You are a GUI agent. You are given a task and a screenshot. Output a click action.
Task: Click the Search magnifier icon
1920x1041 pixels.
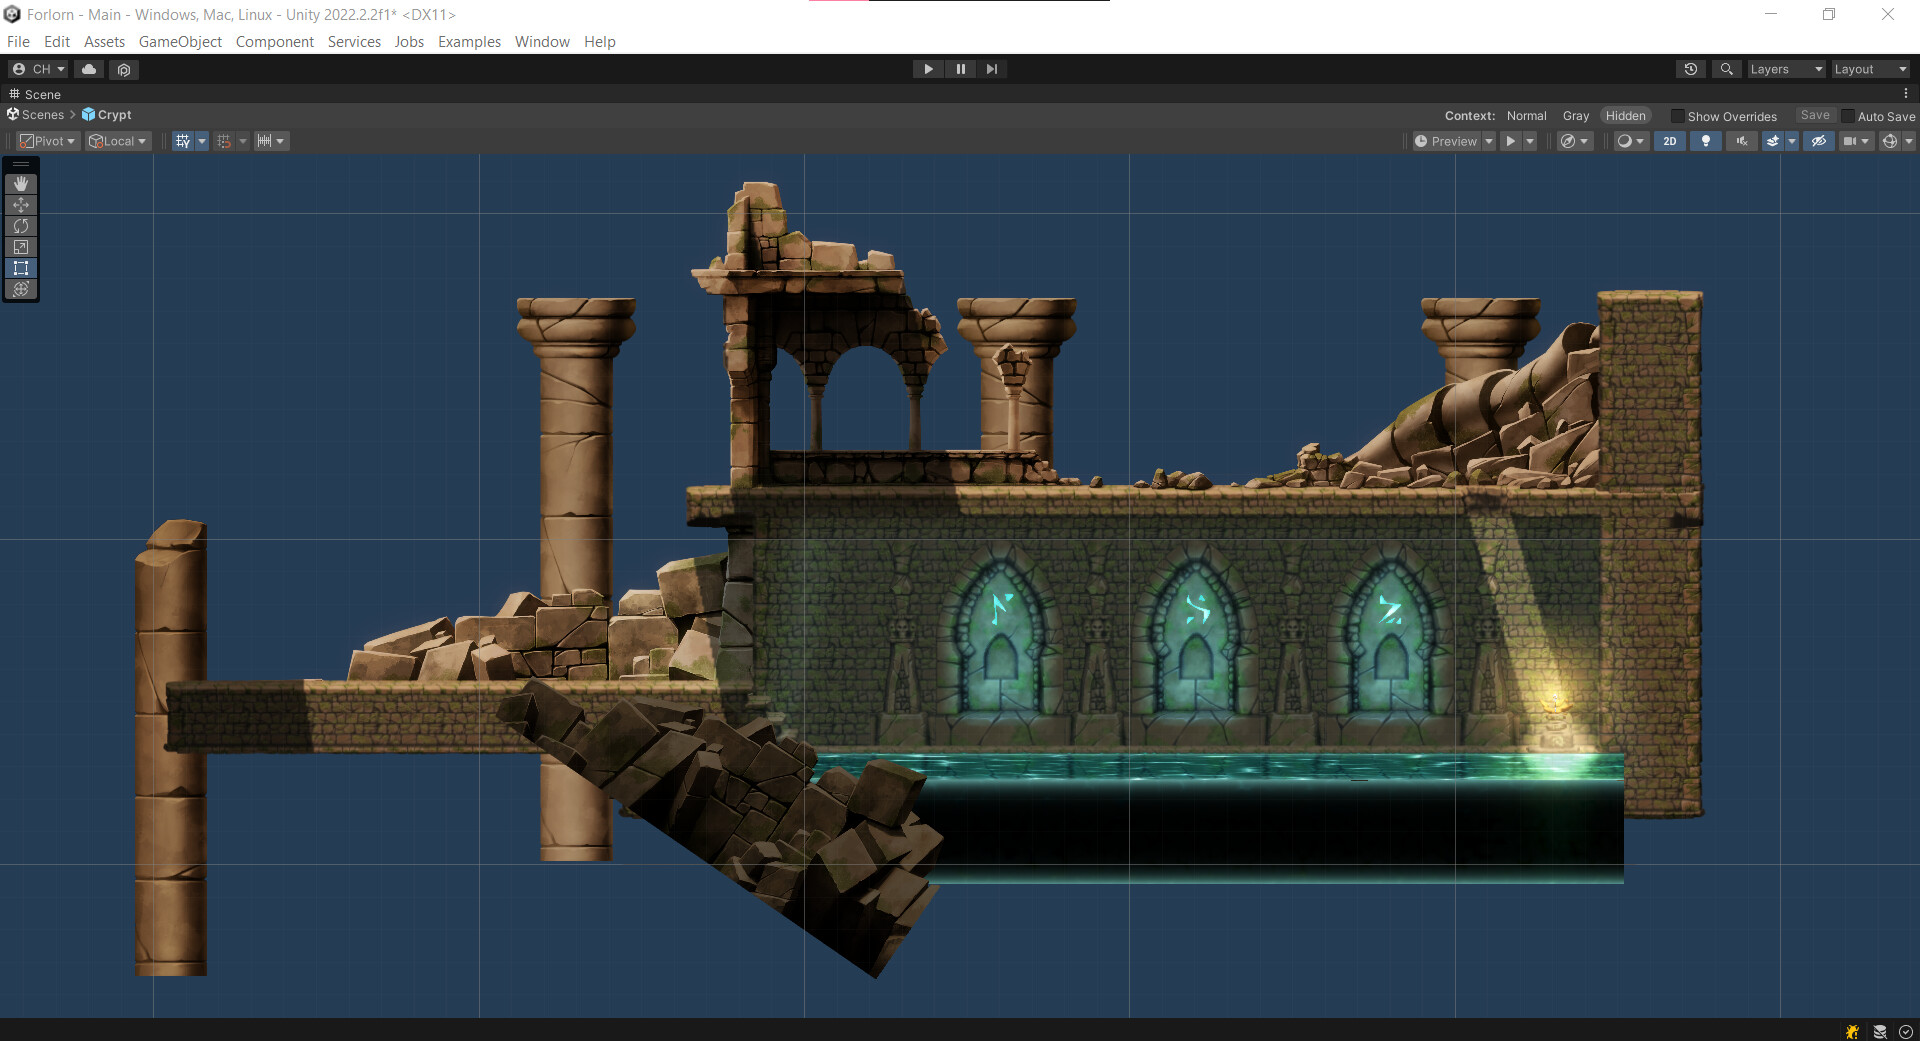point(1726,69)
